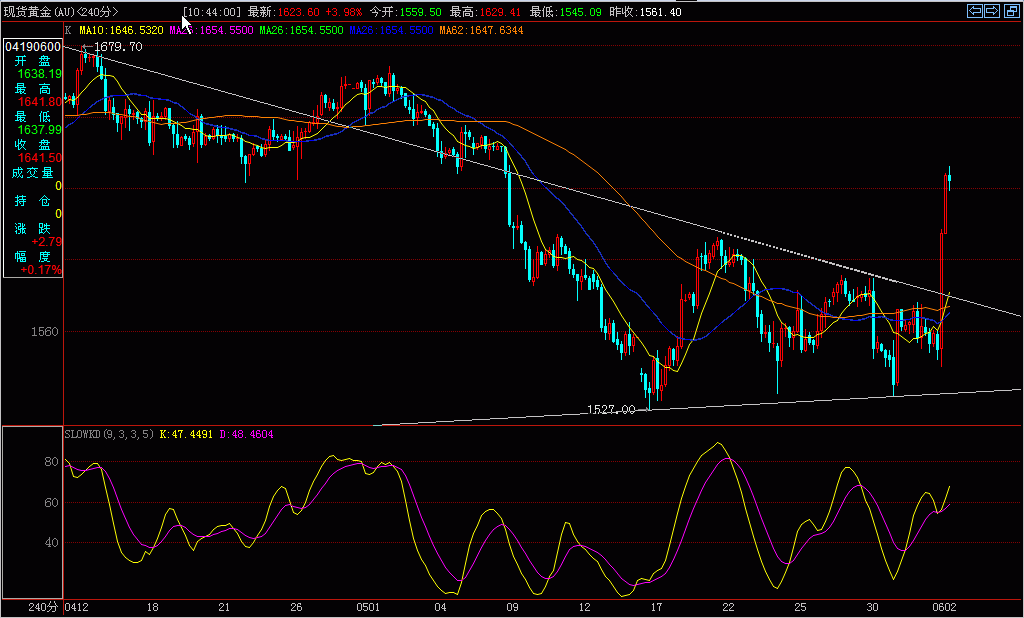Click the 1638.19 opening price value
Viewport: 1024px width, 618px height.
[40, 74]
